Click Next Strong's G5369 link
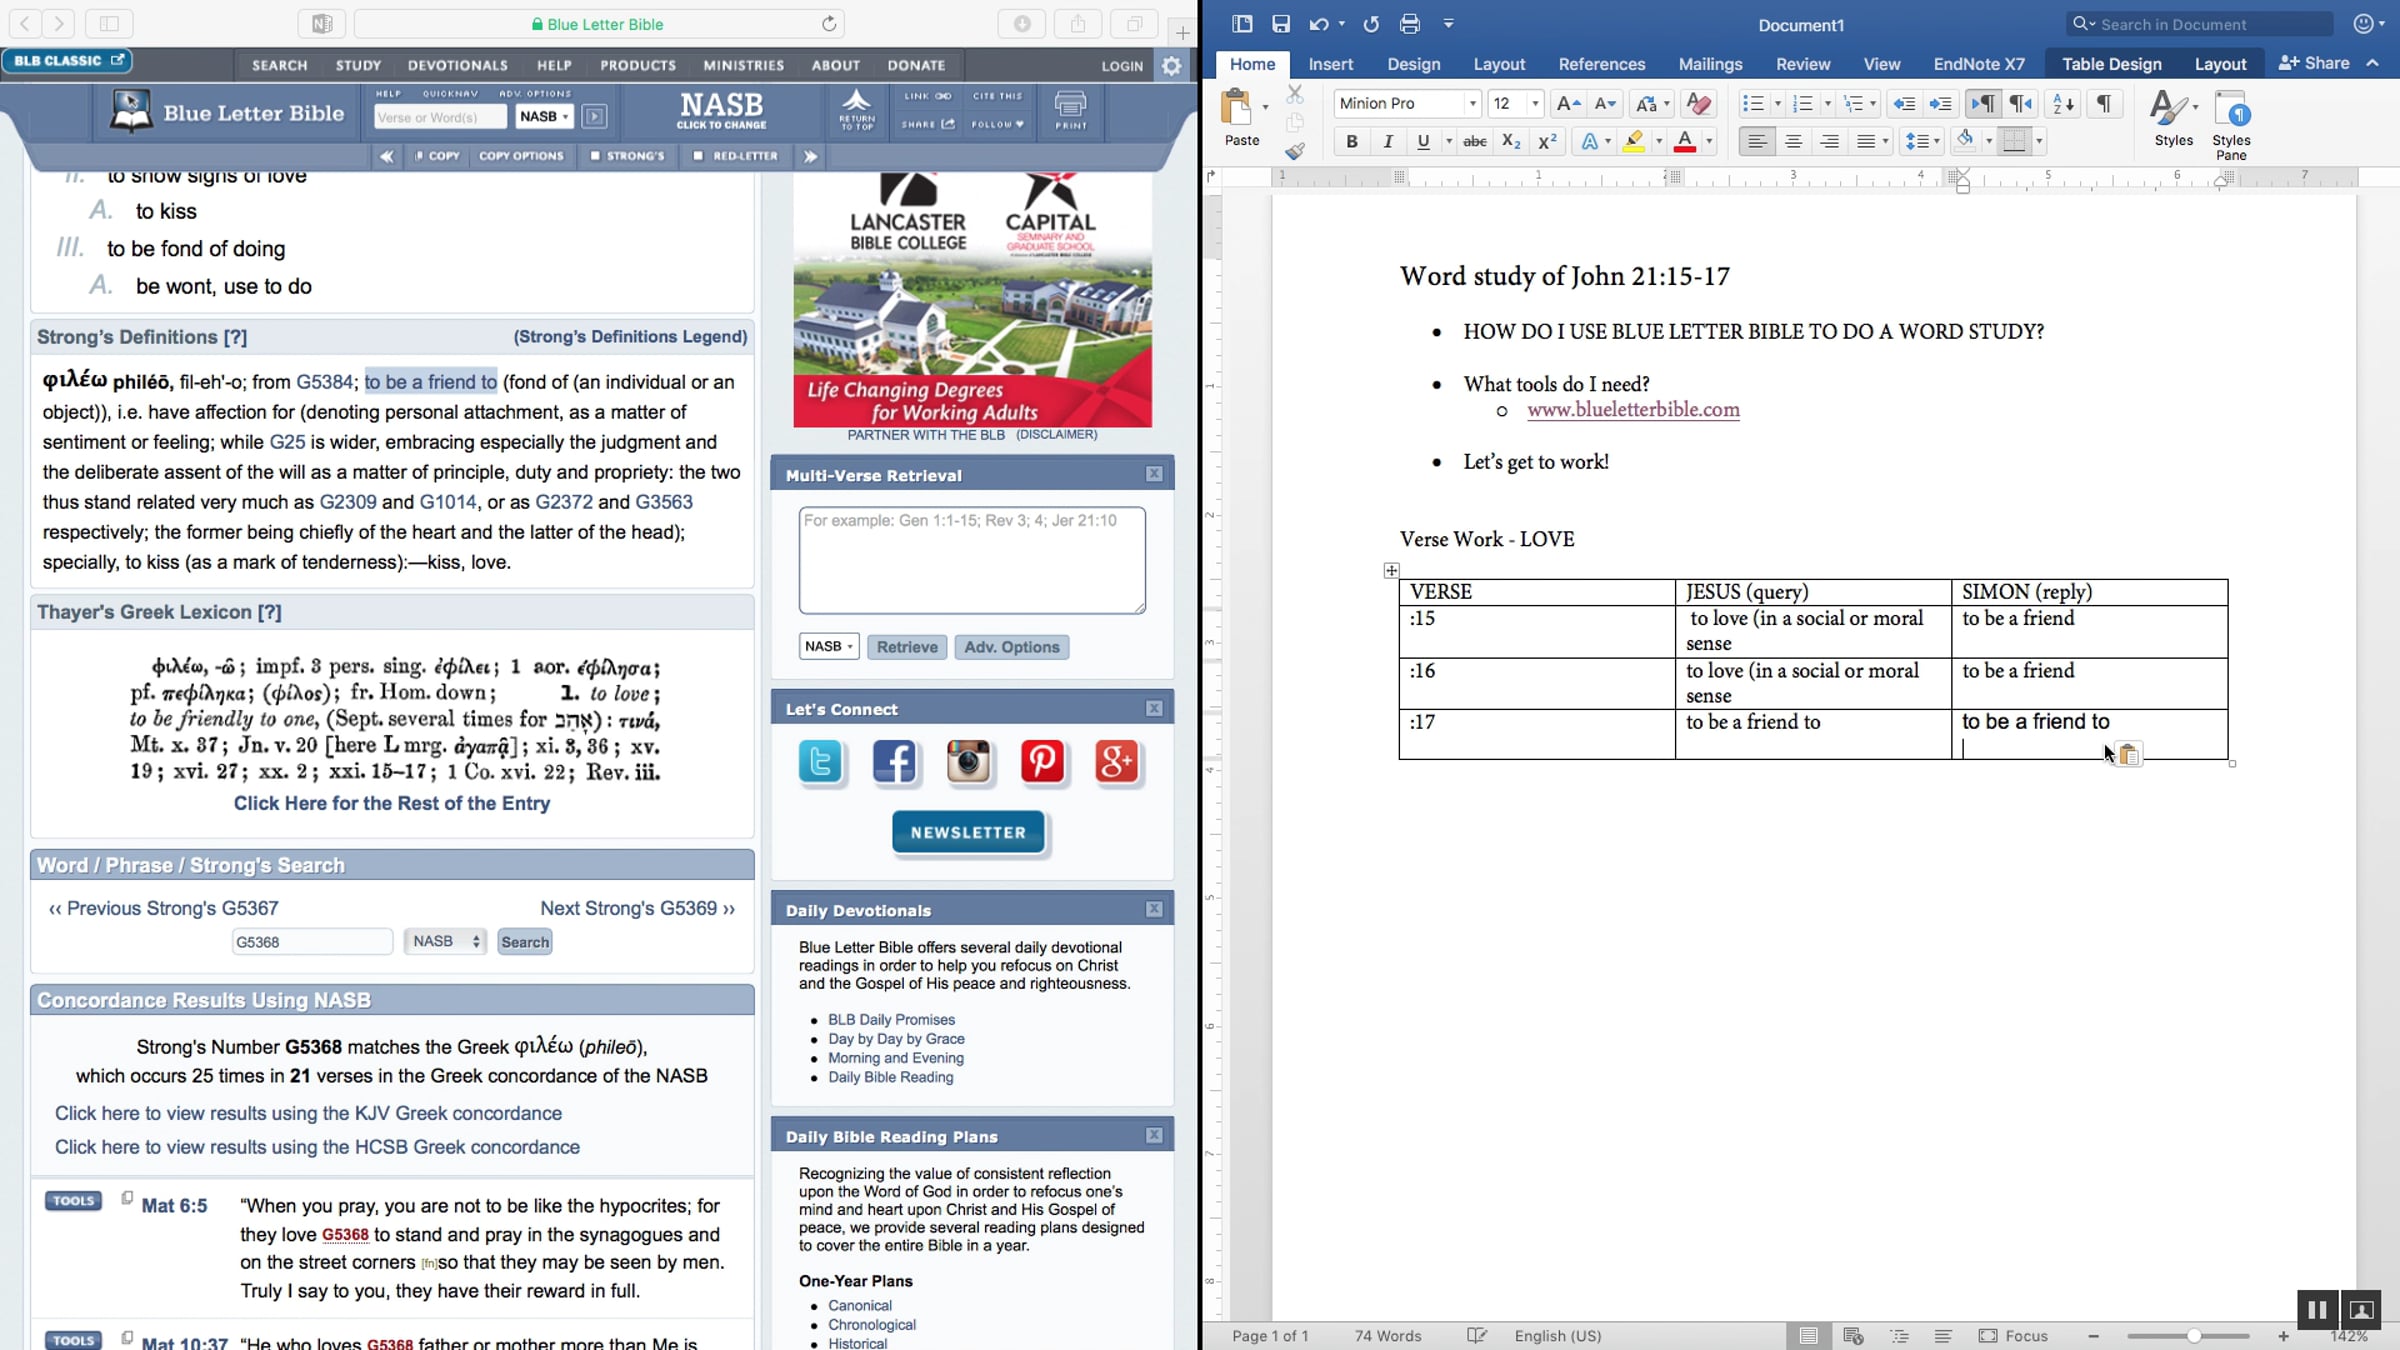This screenshot has width=2400, height=1350. 637,908
